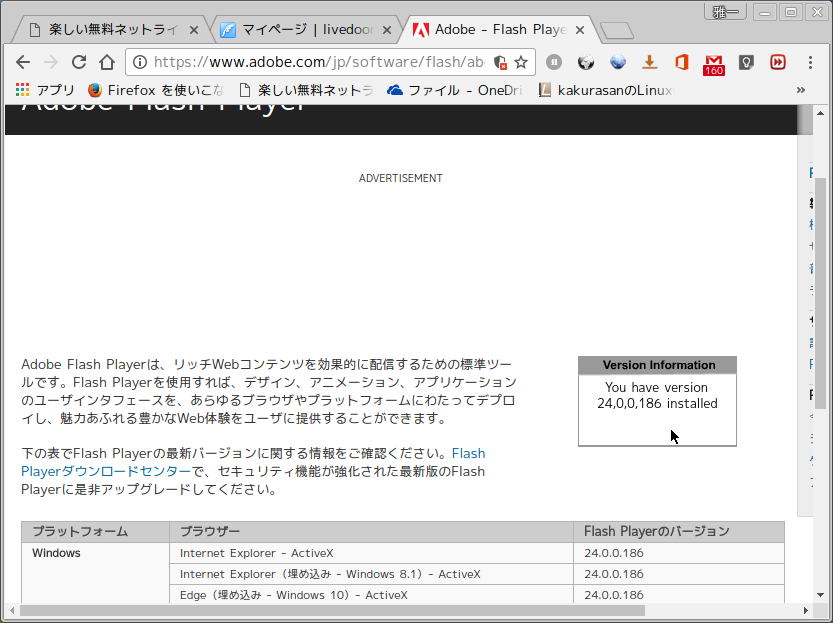The image size is (833, 623).
Task: View site information icon in address bar
Action: [x=140, y=62]
